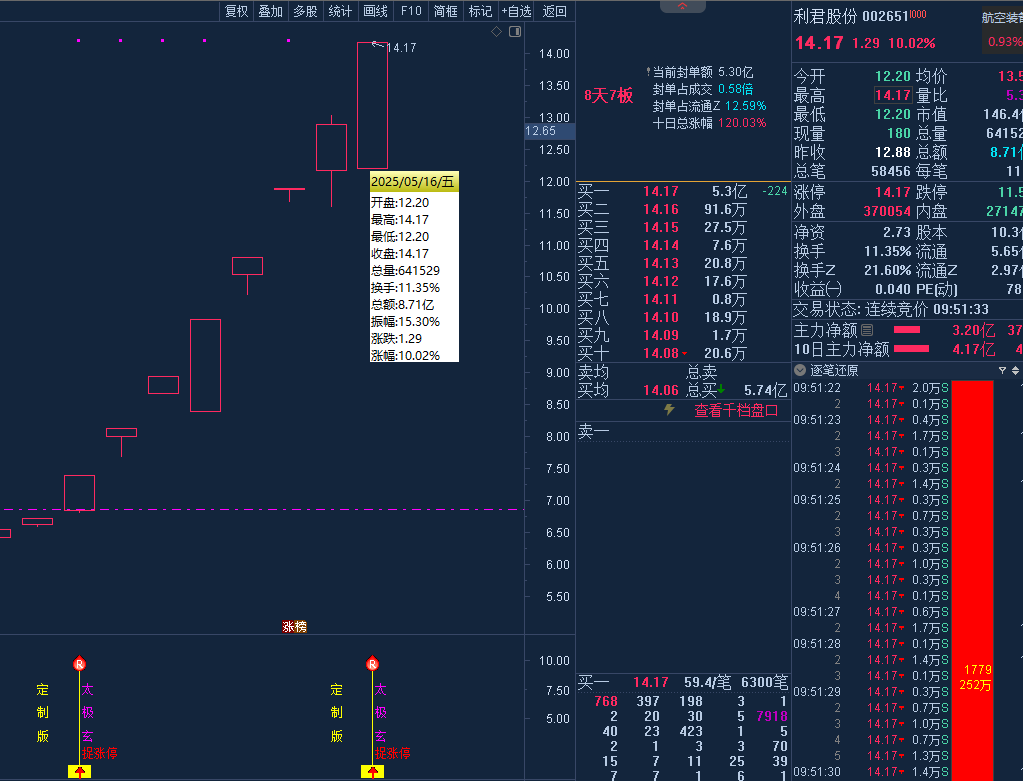Click 涨停 14.17 limit-up price

pos(893,192)
